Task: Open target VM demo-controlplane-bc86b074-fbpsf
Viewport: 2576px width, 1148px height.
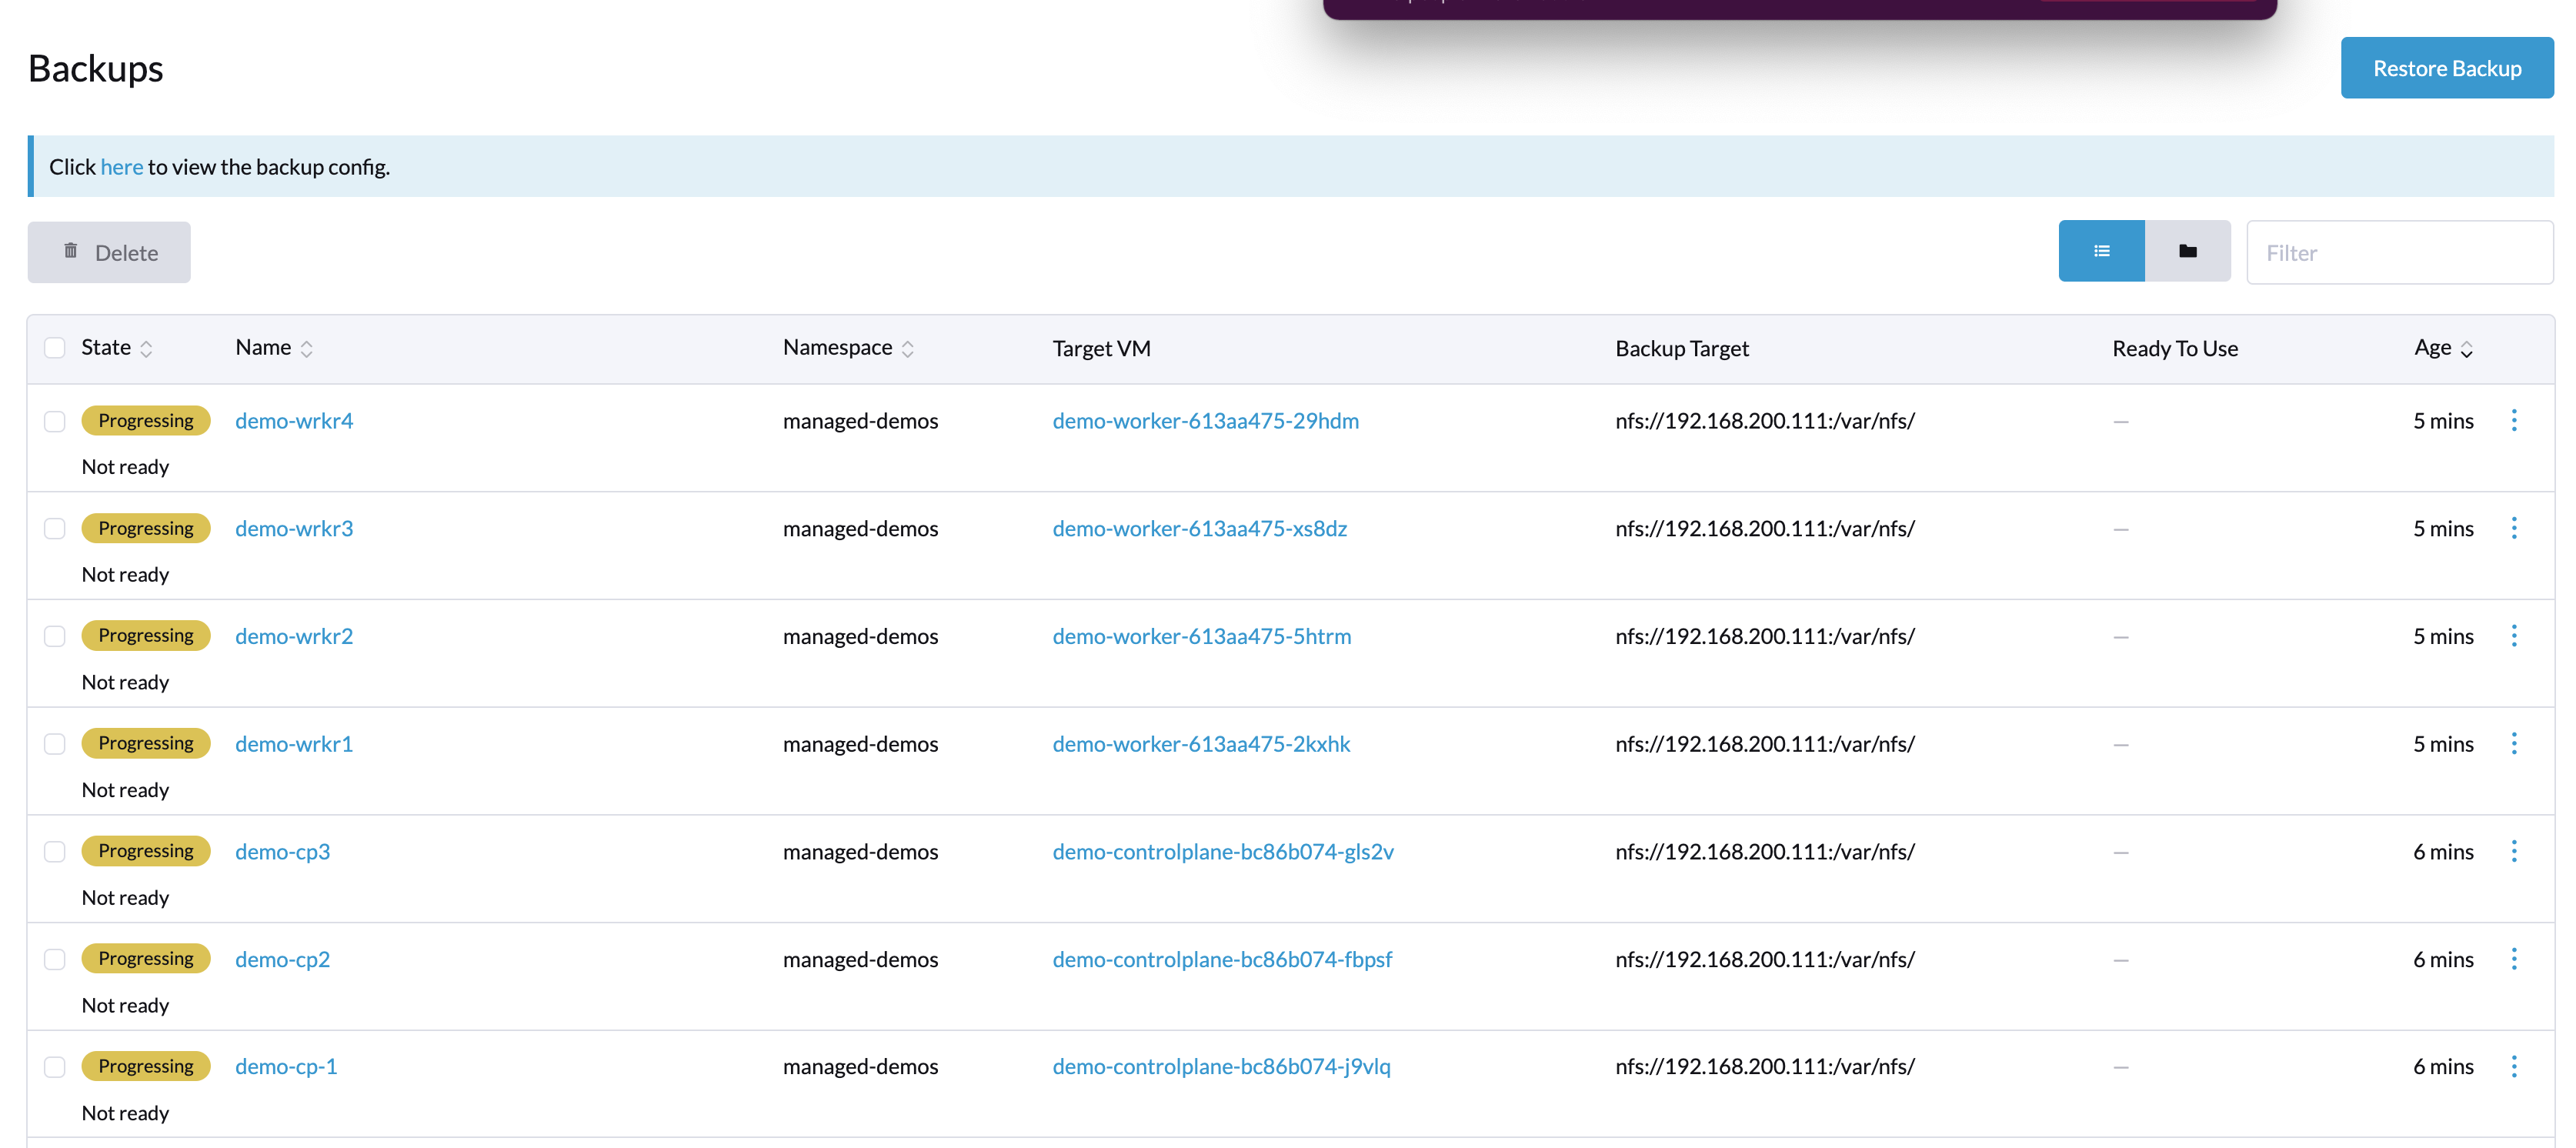Action: pos(1222,959)
